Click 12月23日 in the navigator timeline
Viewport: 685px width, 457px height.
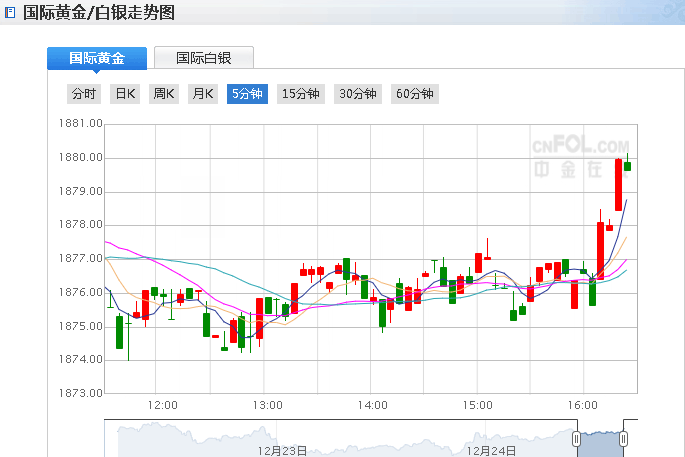(282, 450)
